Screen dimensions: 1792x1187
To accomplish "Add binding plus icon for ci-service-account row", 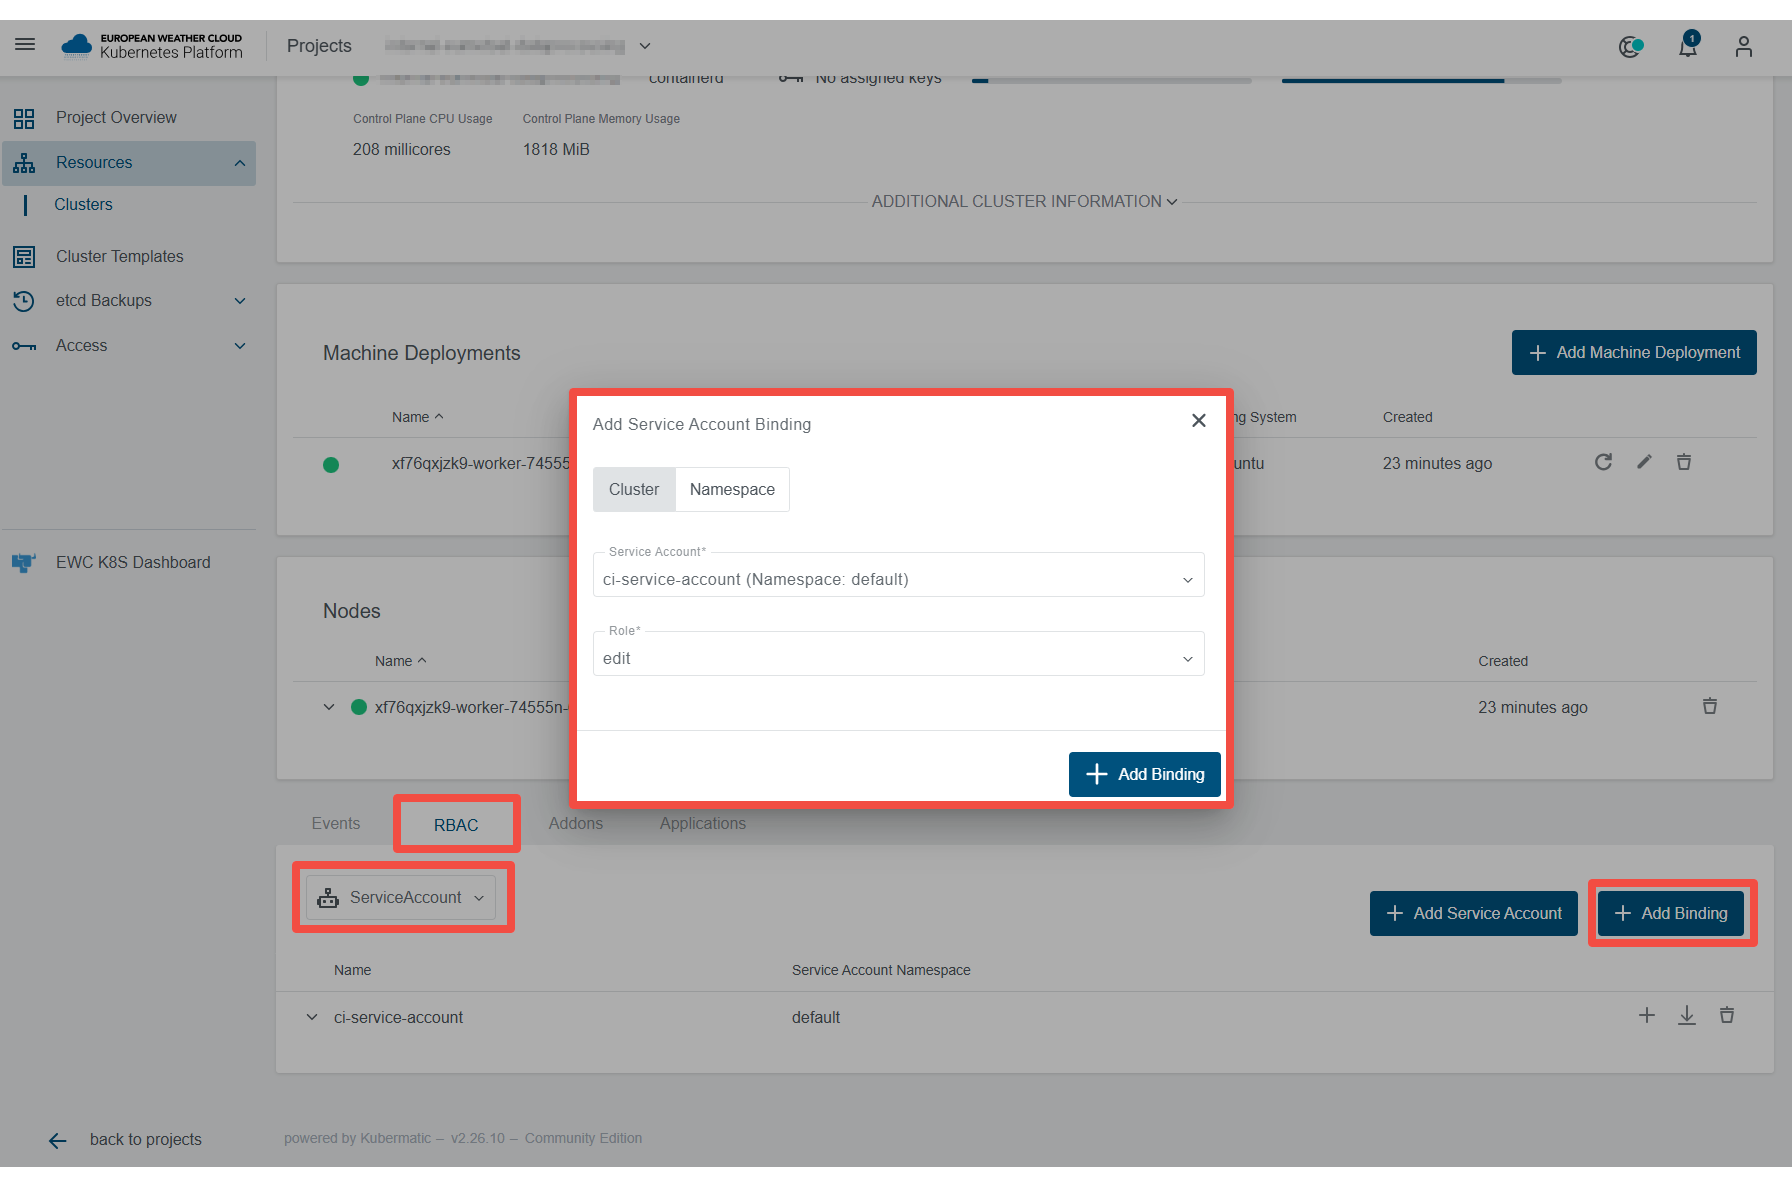I will click(x=1647, y=1016).
